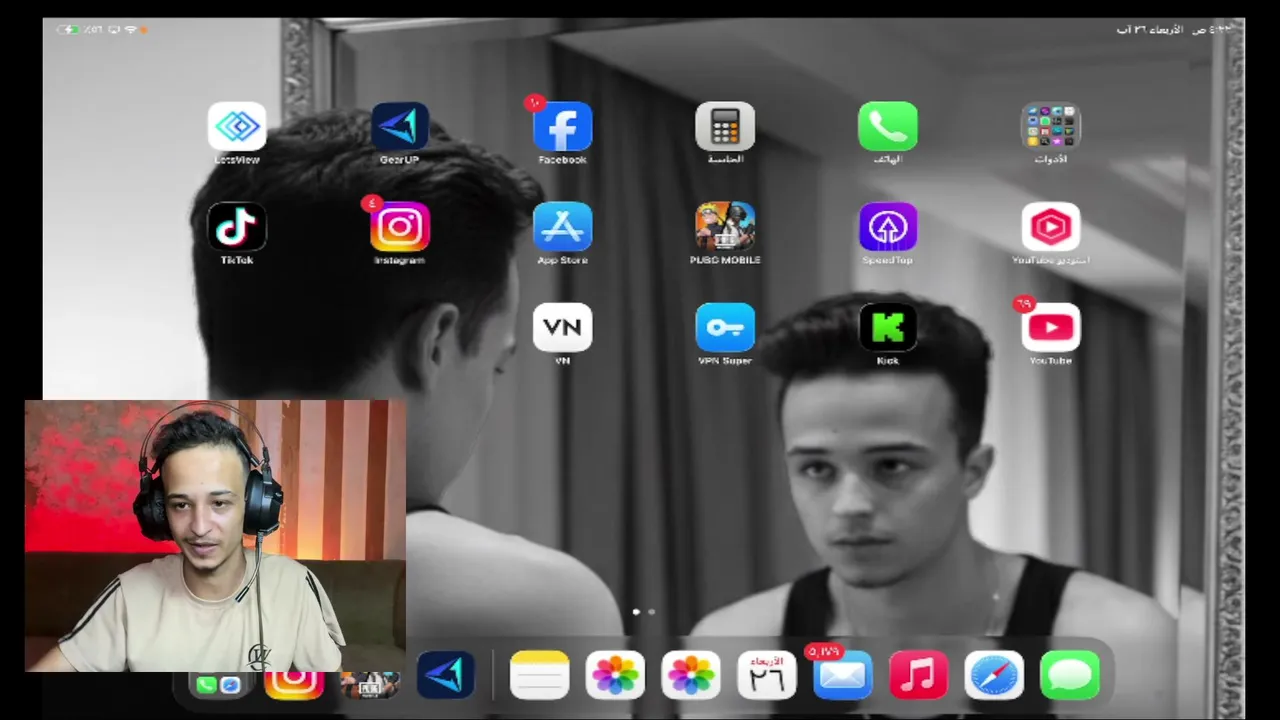Open the Messages app

click(x=1070, y=675)
